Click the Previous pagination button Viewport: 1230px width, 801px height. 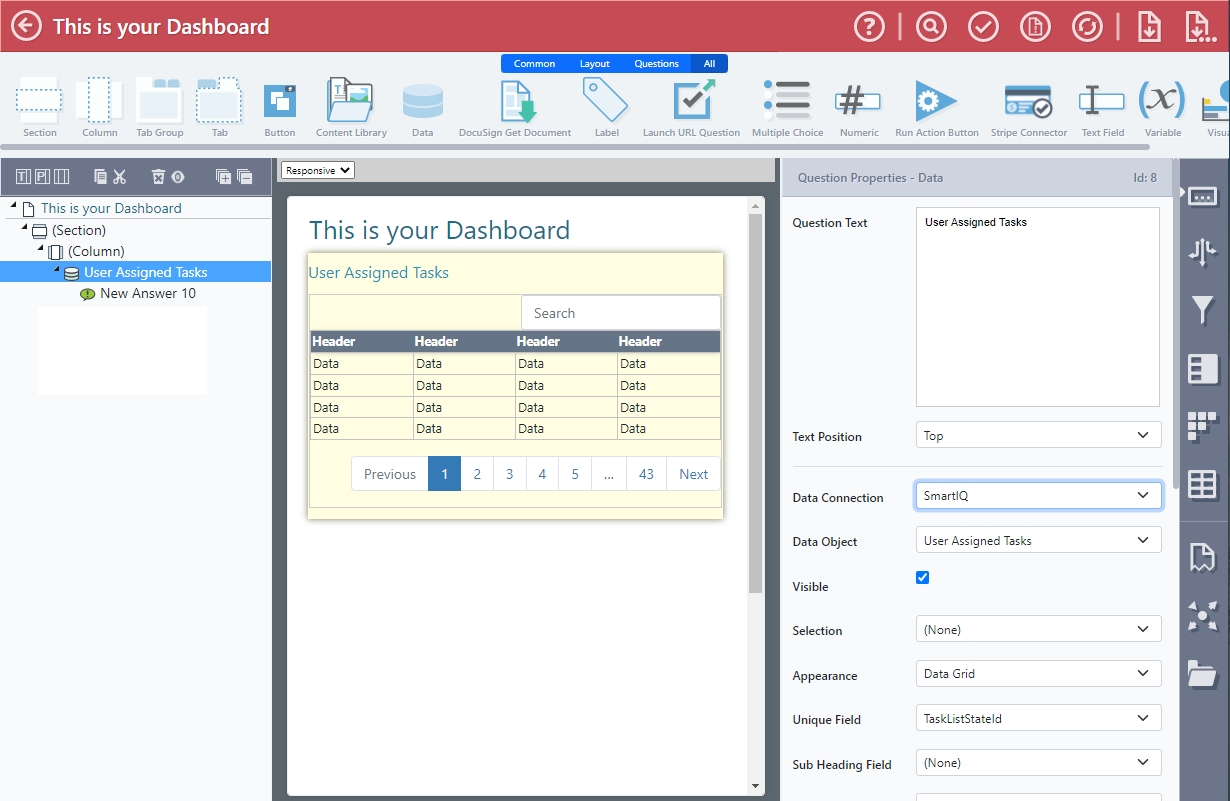click(389, 474)
